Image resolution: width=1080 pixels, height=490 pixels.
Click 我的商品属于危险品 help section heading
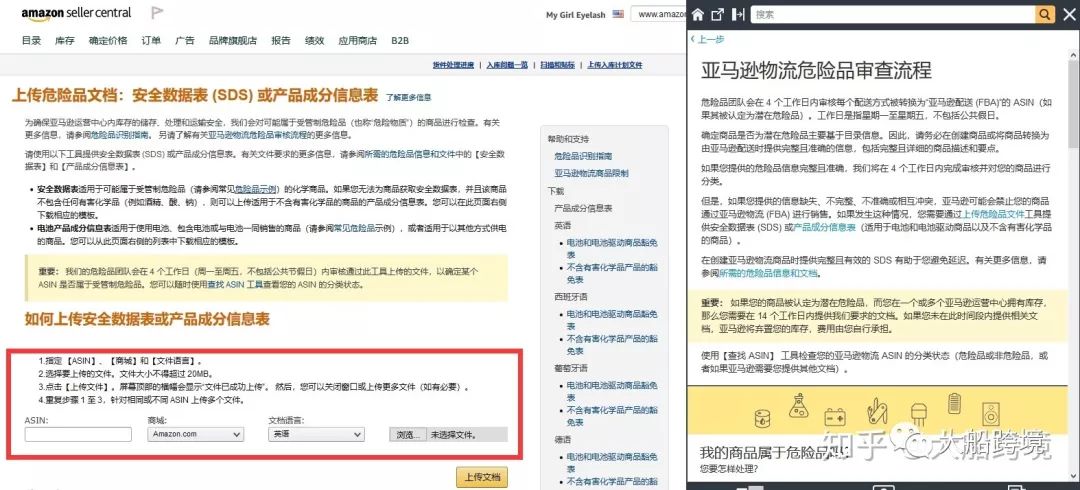(x=773, y=453)
